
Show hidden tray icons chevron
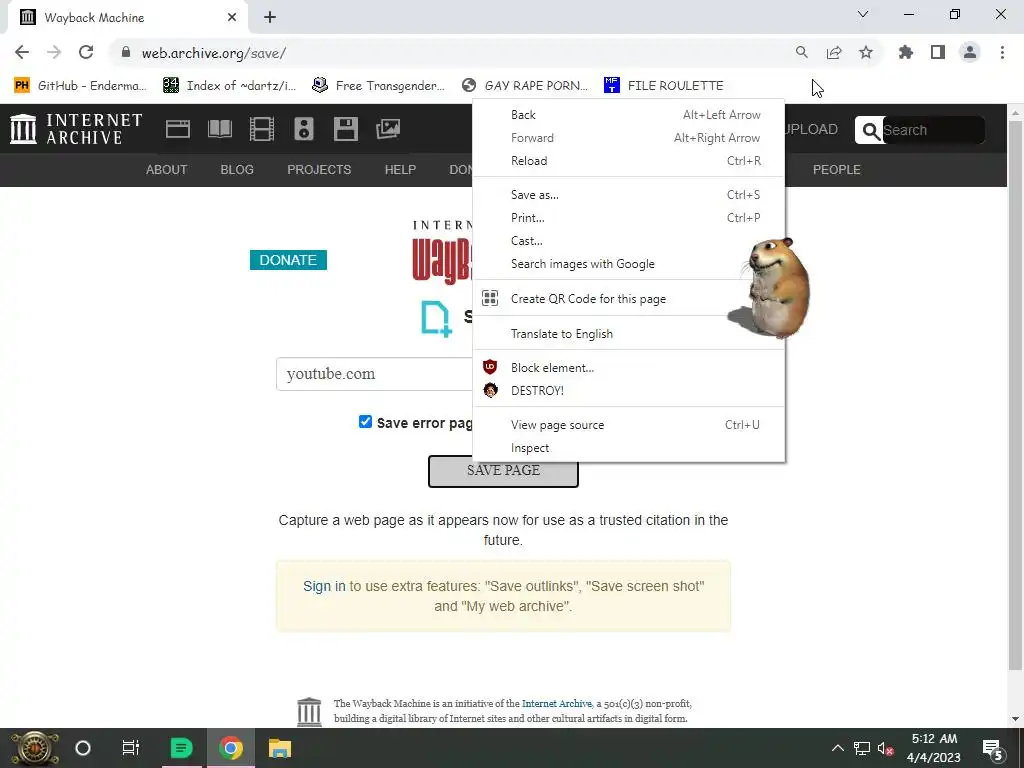tap(837, 748)
